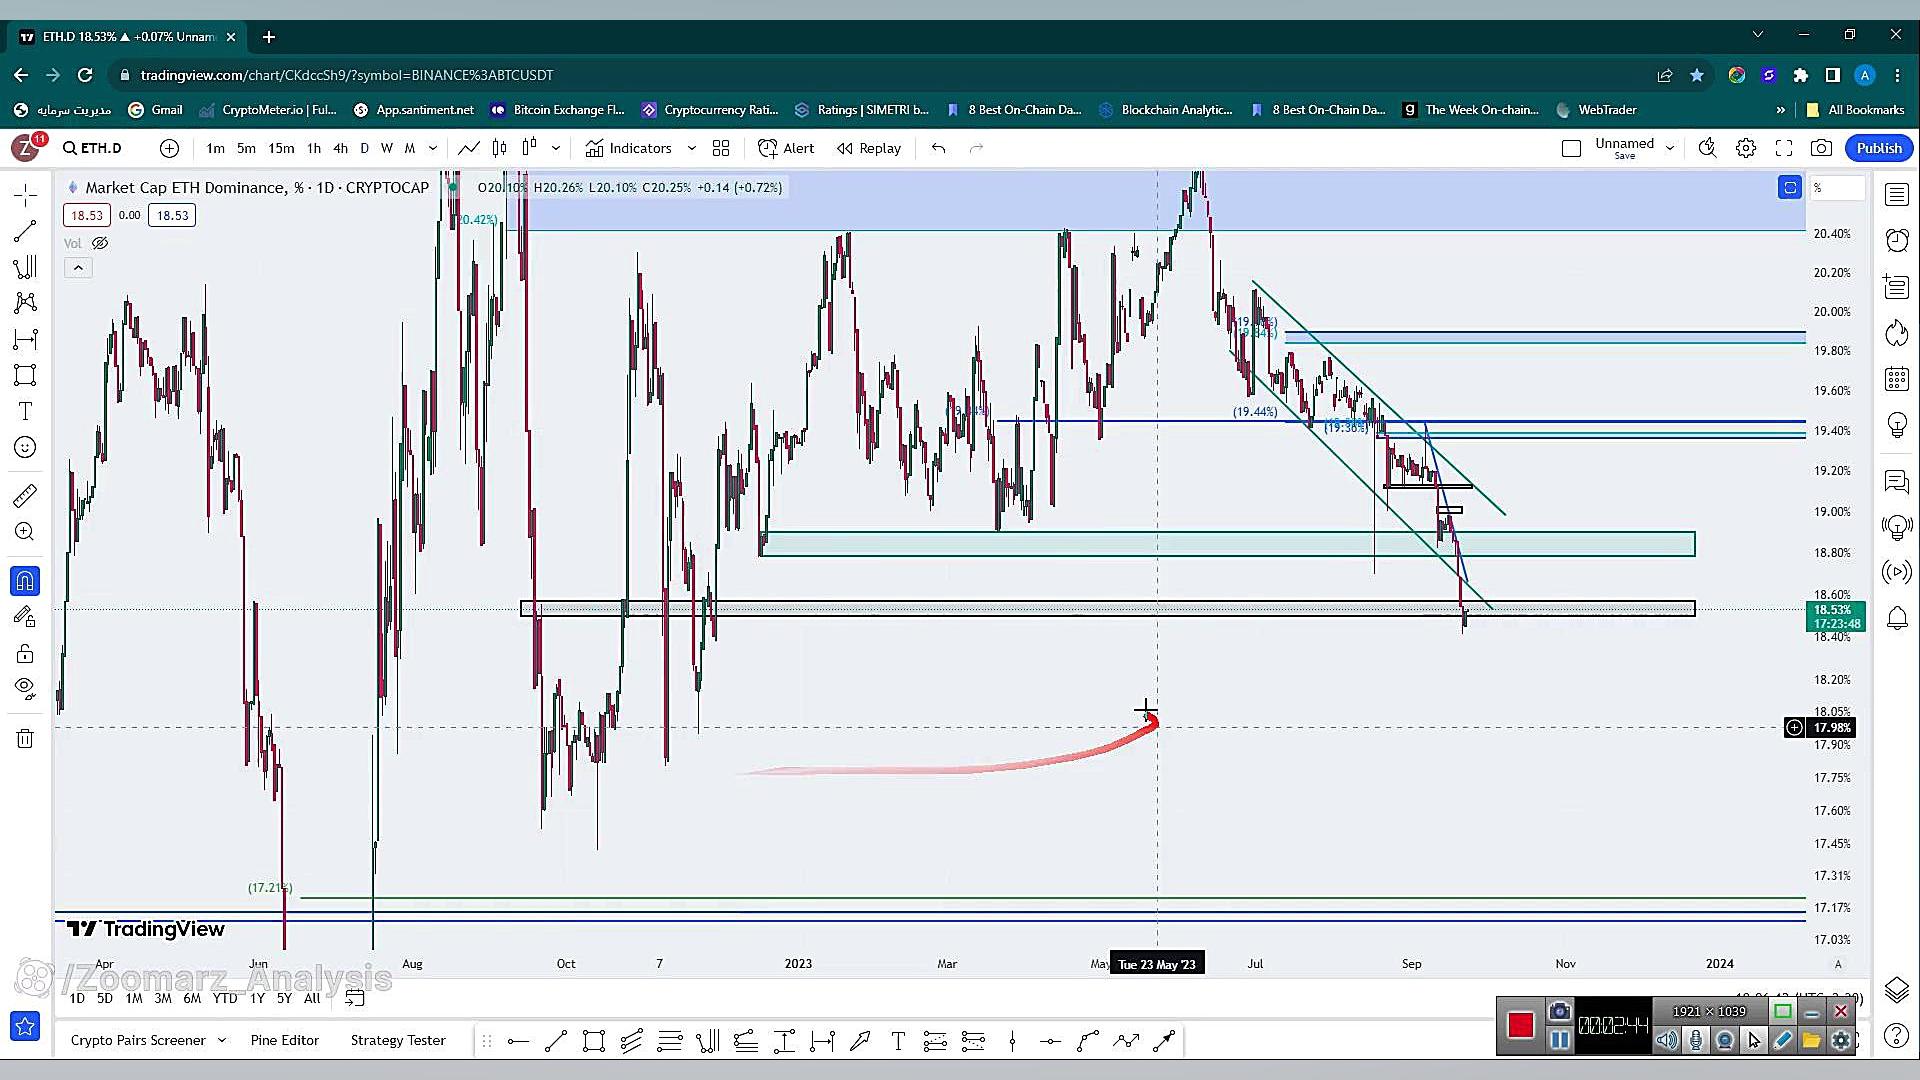Viewport: 1920px width, 1080px height.
Task: Toggle magnet mode for drawings
Action: click(25, 580)
